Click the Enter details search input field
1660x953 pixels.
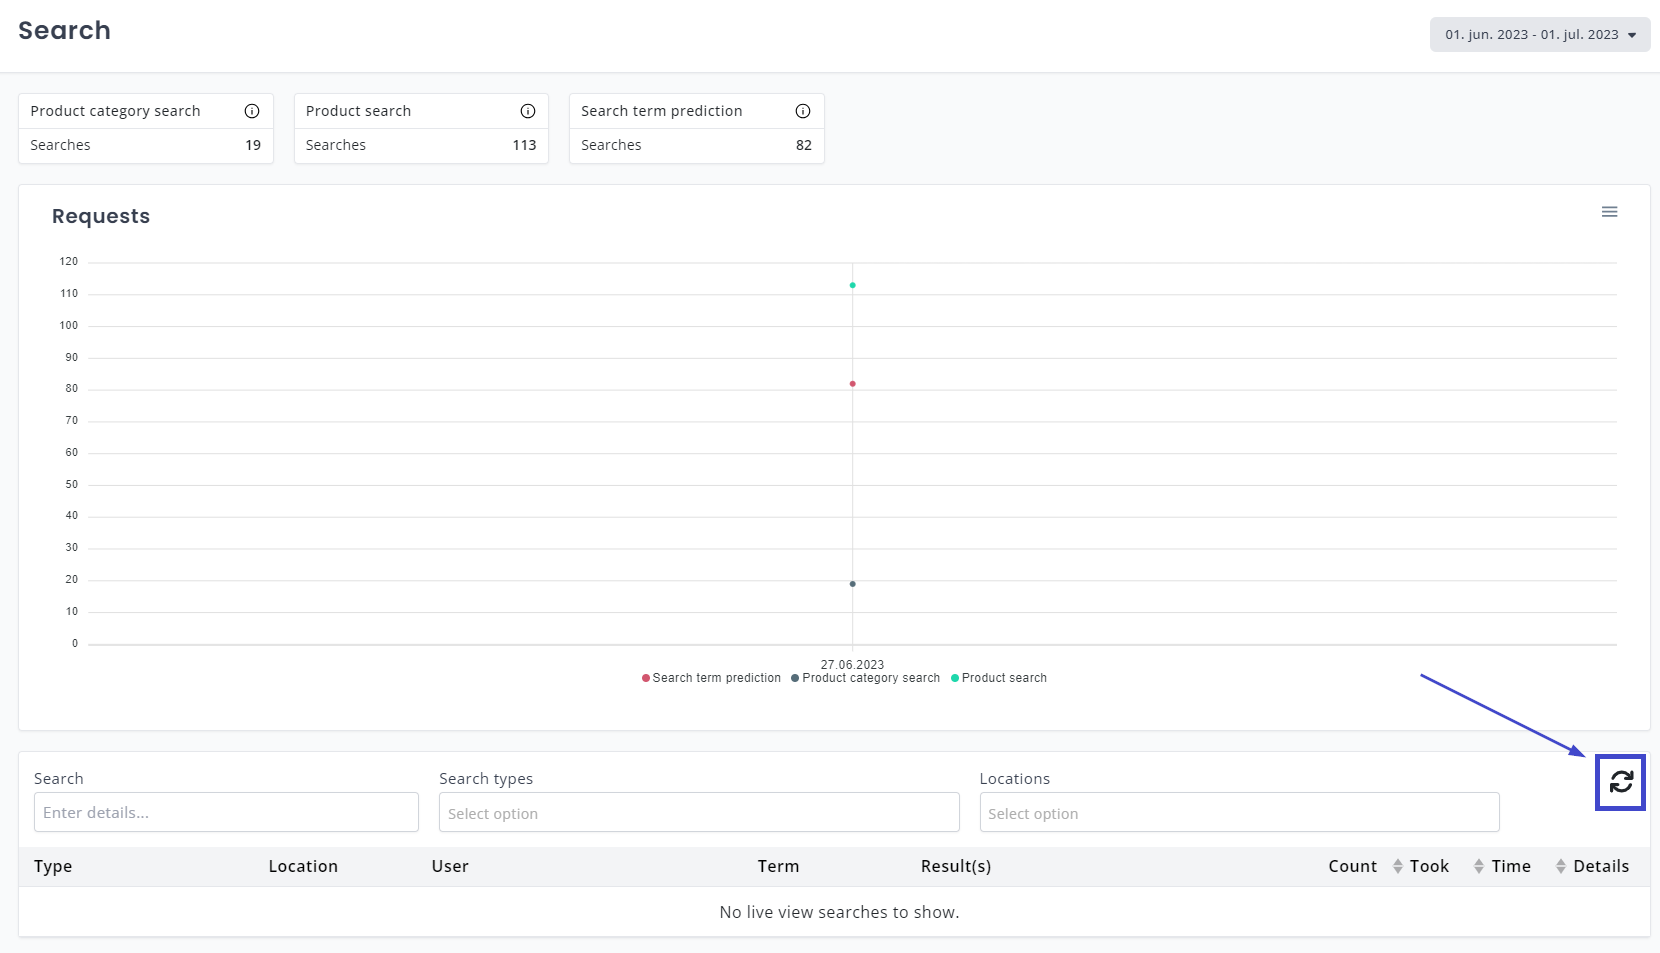click(226, 812)
